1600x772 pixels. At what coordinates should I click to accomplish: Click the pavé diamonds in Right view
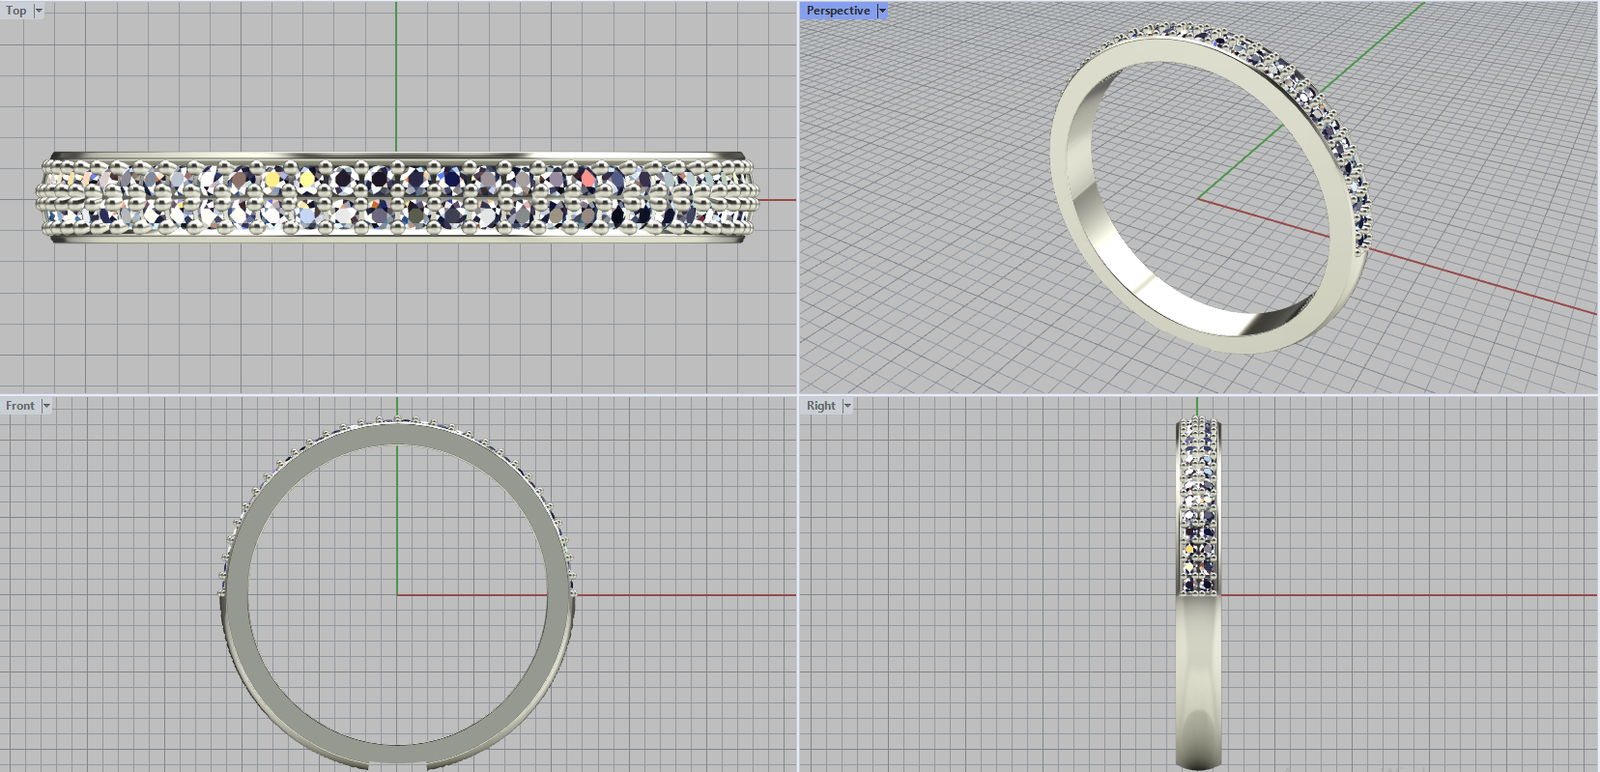1198,500
